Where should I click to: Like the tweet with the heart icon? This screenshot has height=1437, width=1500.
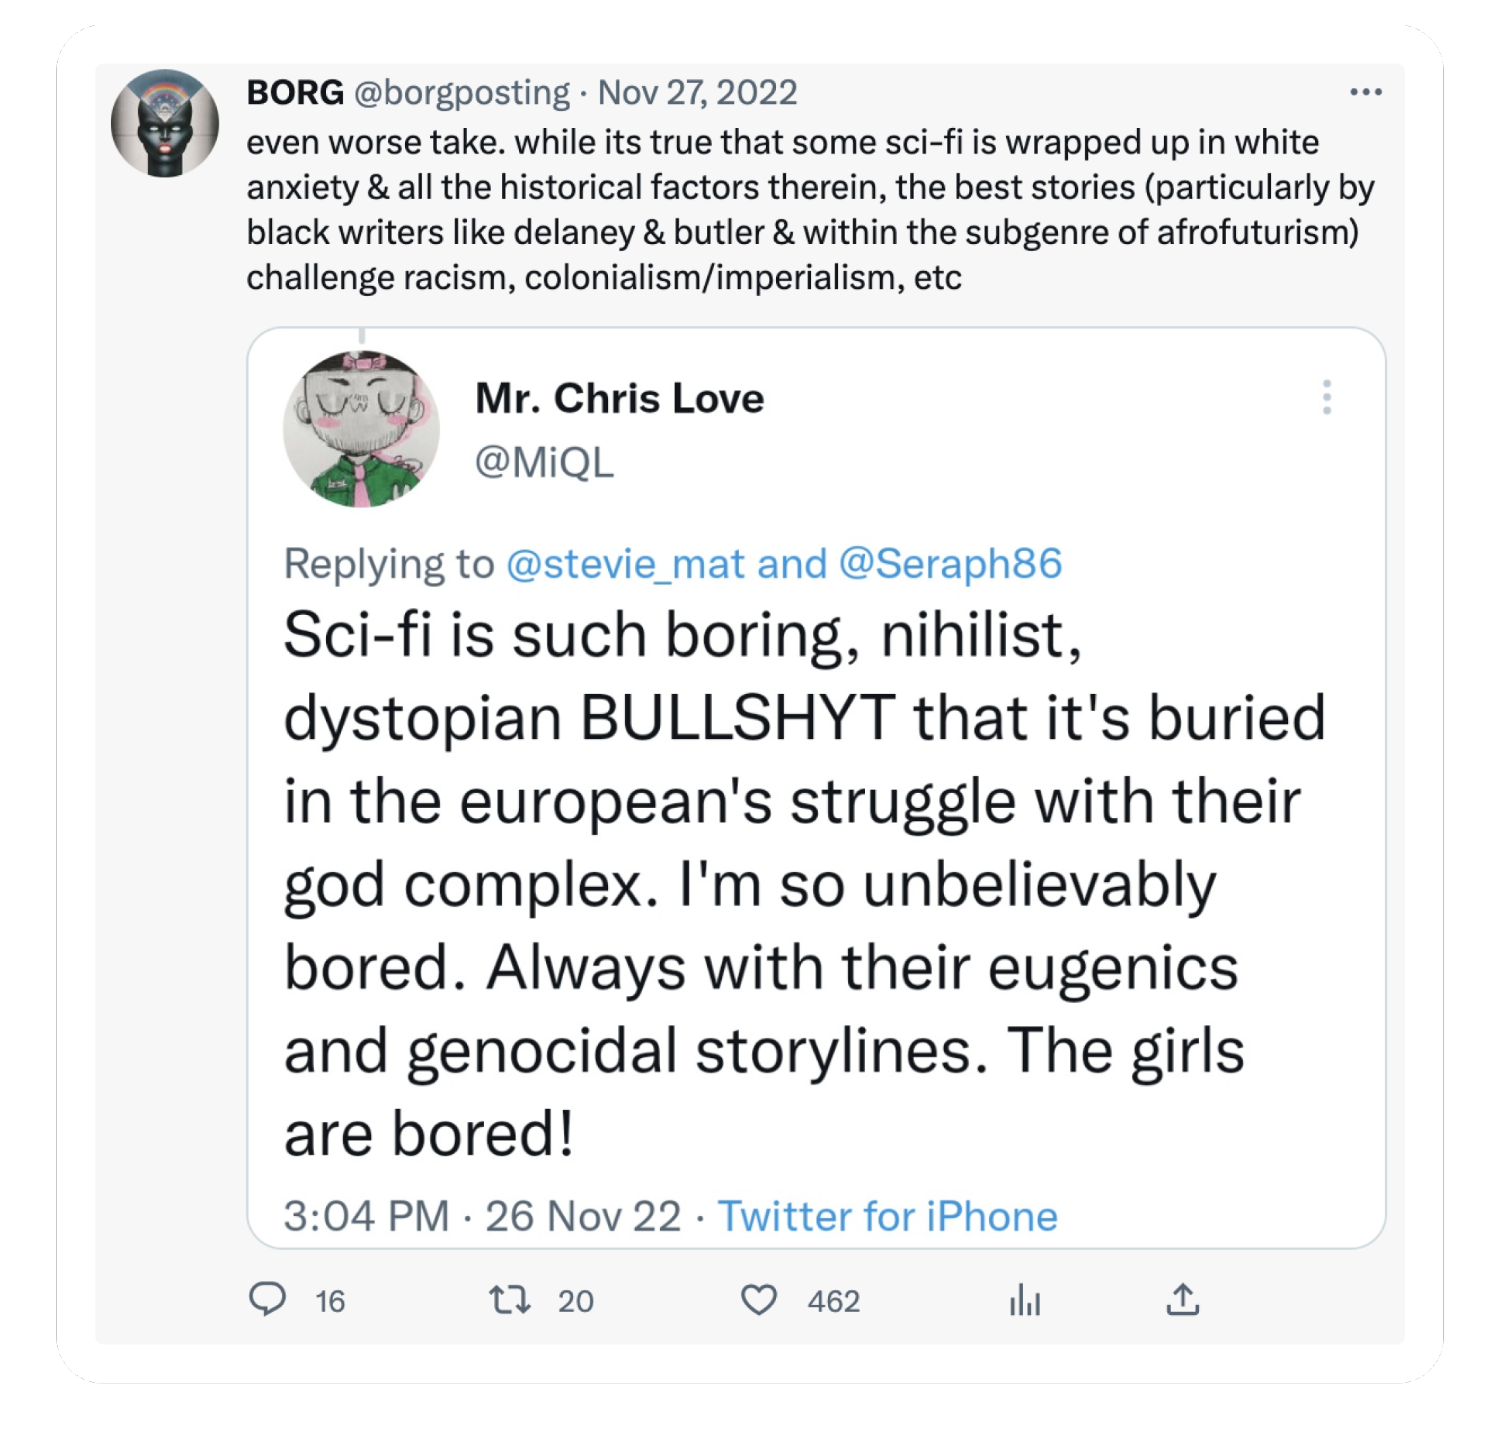click(x=759, y=1300)
